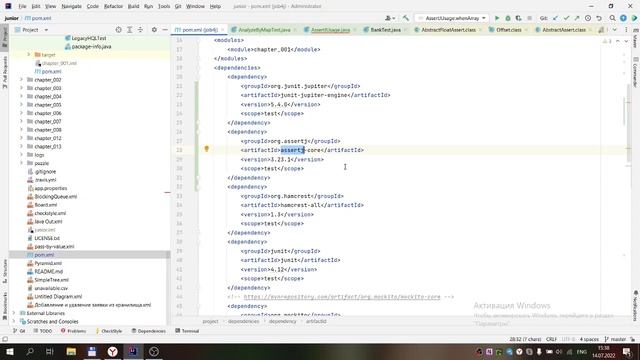
Task: Show hidden editor tabs dropdown arrow
Action: coord(614,30)
